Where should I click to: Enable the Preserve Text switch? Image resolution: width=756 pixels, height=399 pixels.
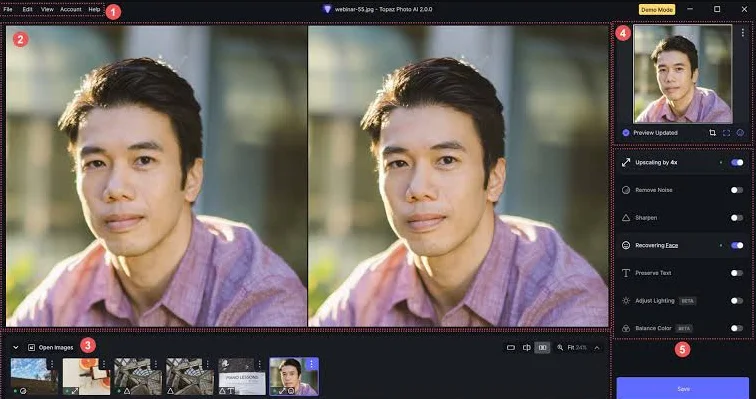pos(737,273)
